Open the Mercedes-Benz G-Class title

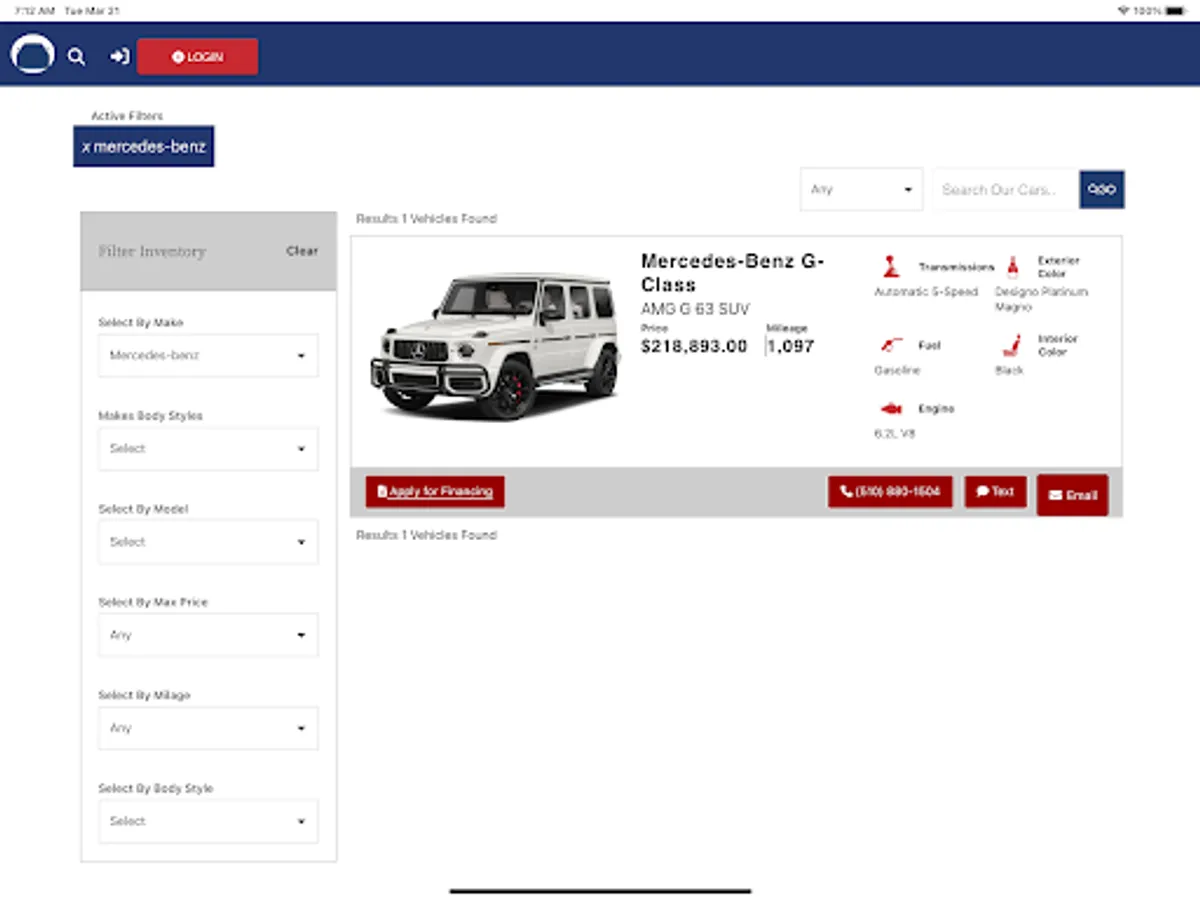(x=732, y=272)
